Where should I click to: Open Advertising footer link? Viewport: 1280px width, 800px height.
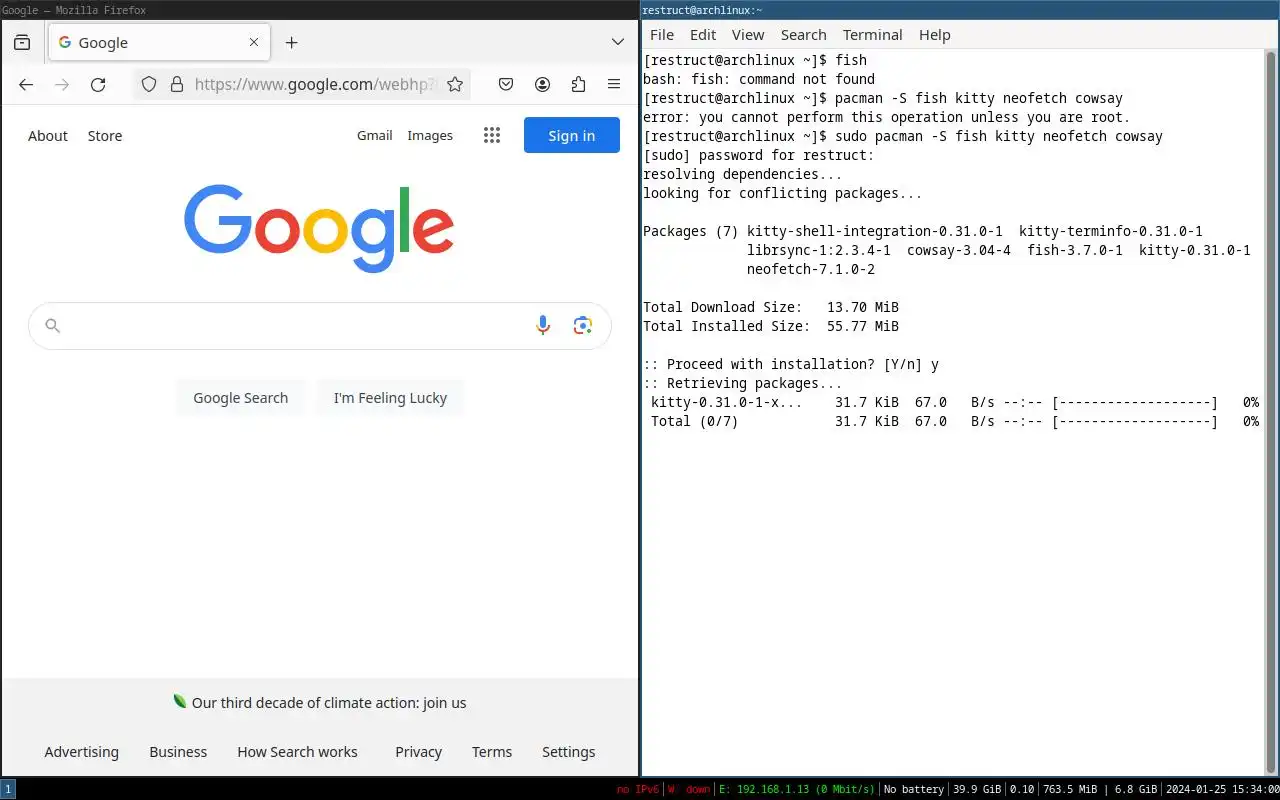[82, 752]
